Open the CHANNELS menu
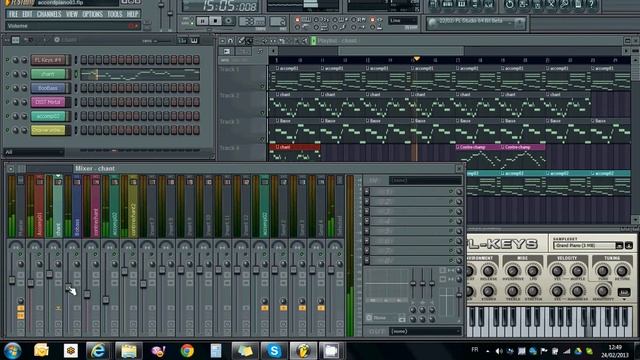Image resolution: width=640 pixels, height=360 pixels. coord(49,14)
